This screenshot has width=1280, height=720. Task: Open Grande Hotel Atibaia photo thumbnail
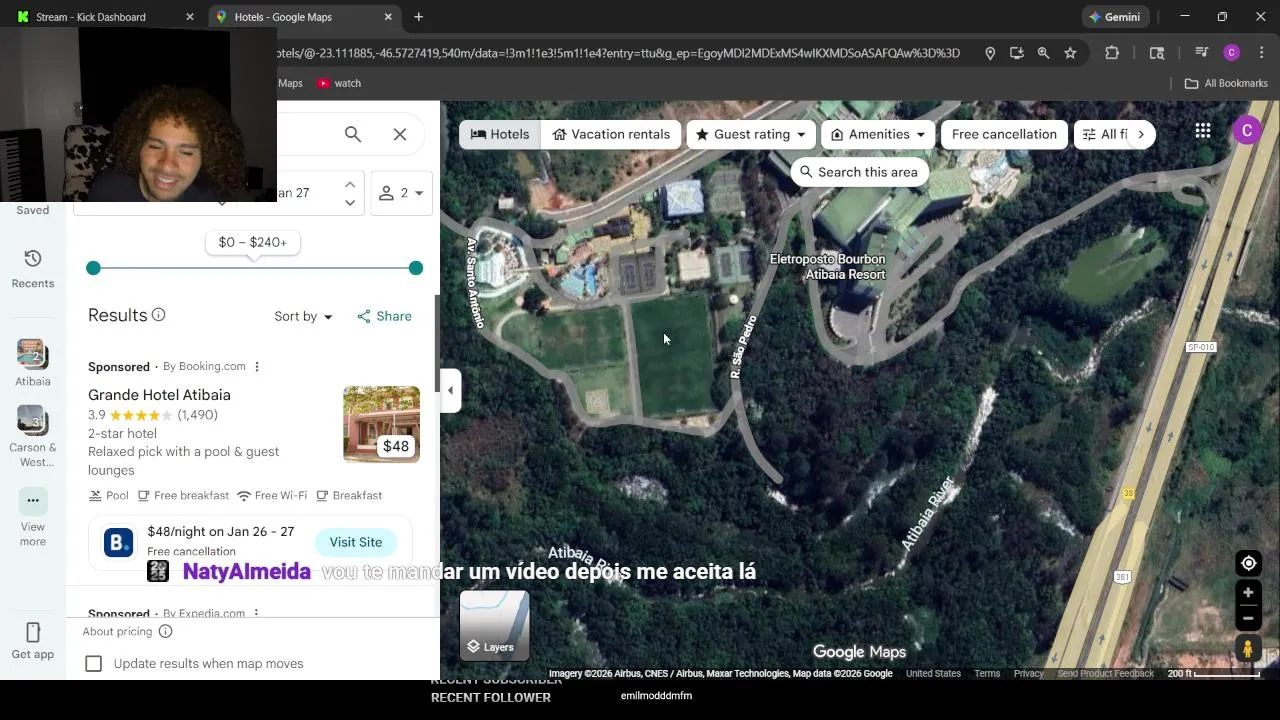(x=381, y=424)
